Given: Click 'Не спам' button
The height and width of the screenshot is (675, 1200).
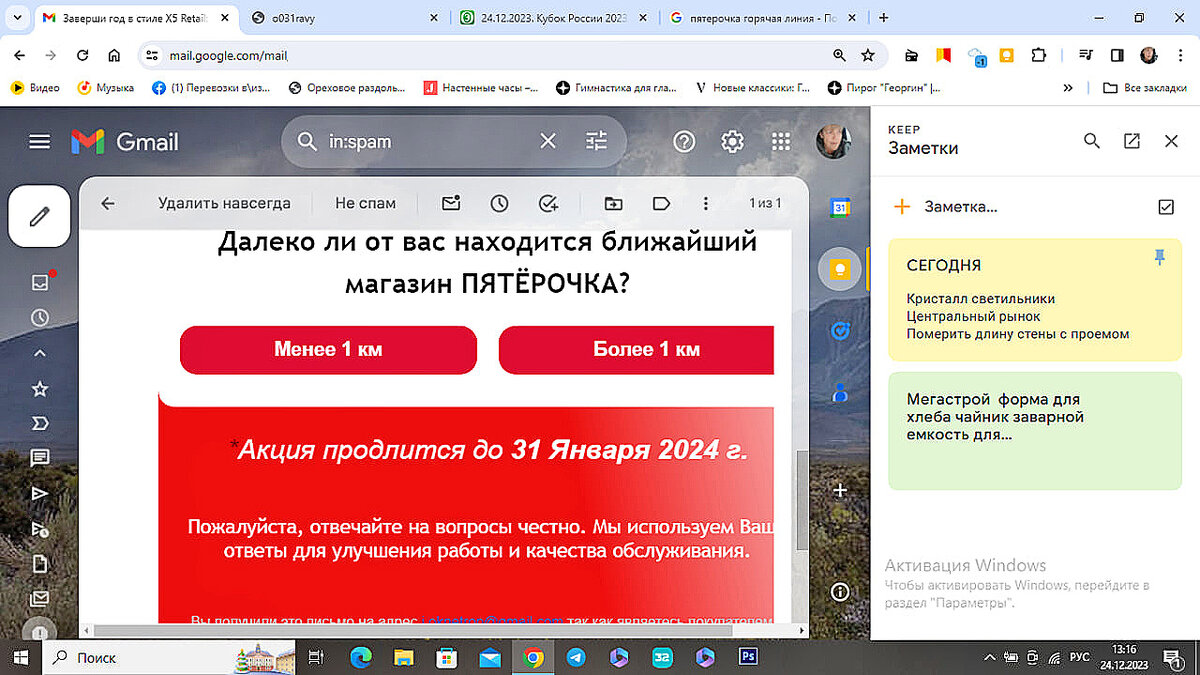Looking at the screenshot, I should (365, 203).
